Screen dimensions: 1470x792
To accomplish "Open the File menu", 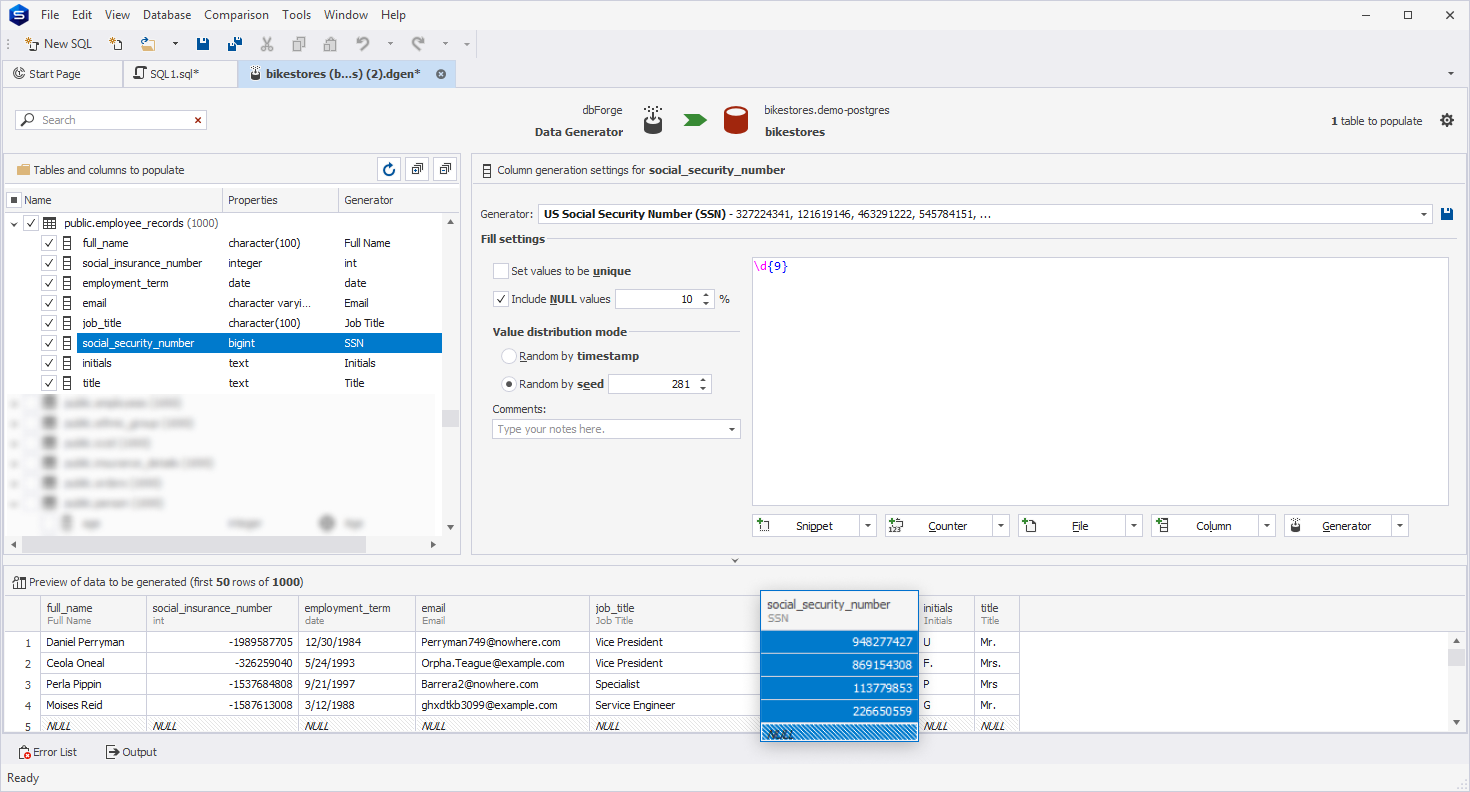I will coord(50,15).
